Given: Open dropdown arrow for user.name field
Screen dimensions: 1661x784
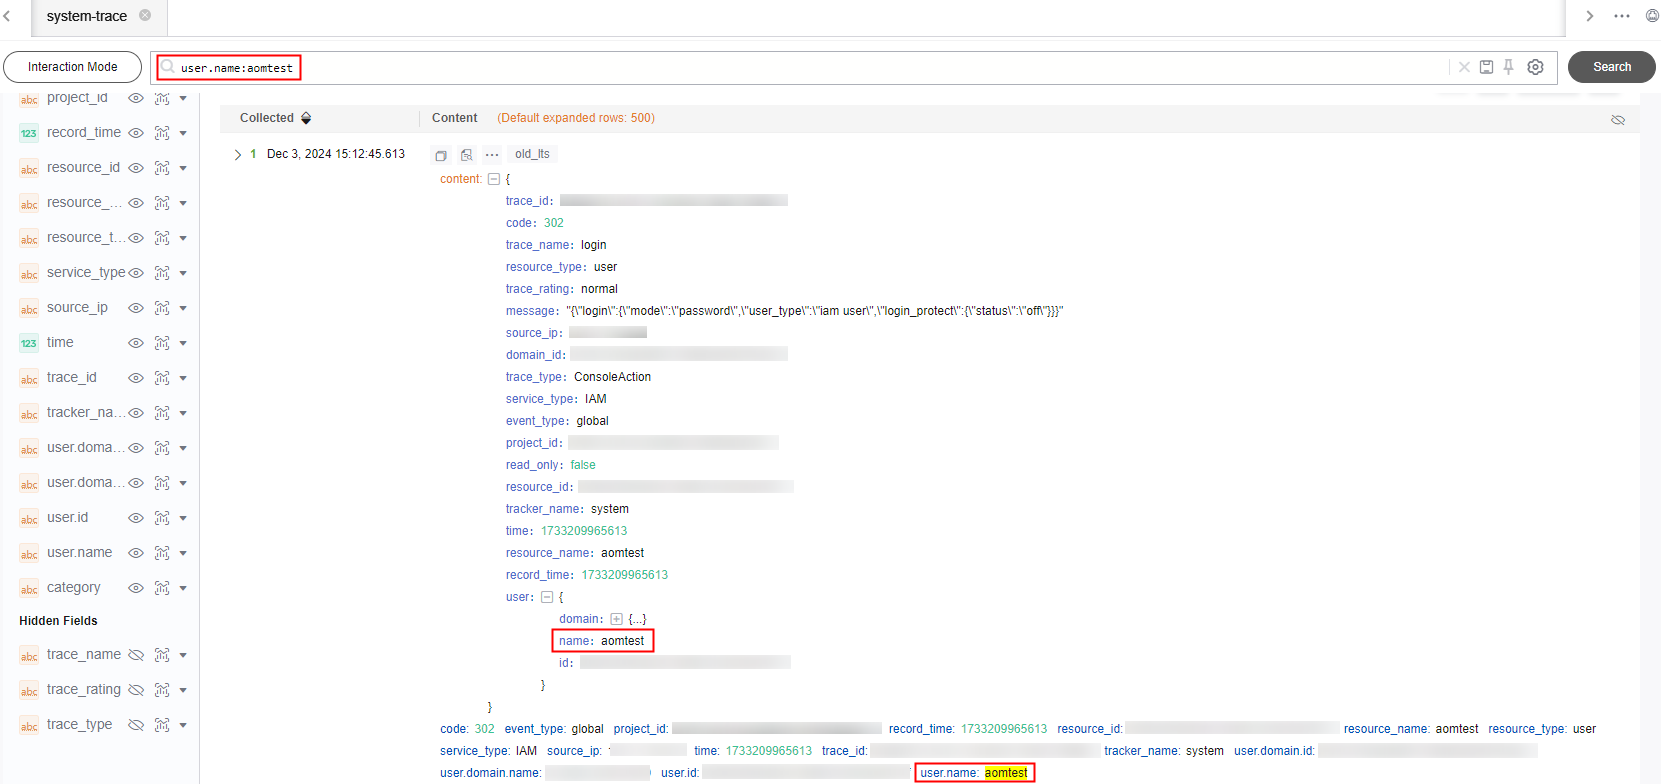Looking at the screenshot, I should click(x=183, y=553).
